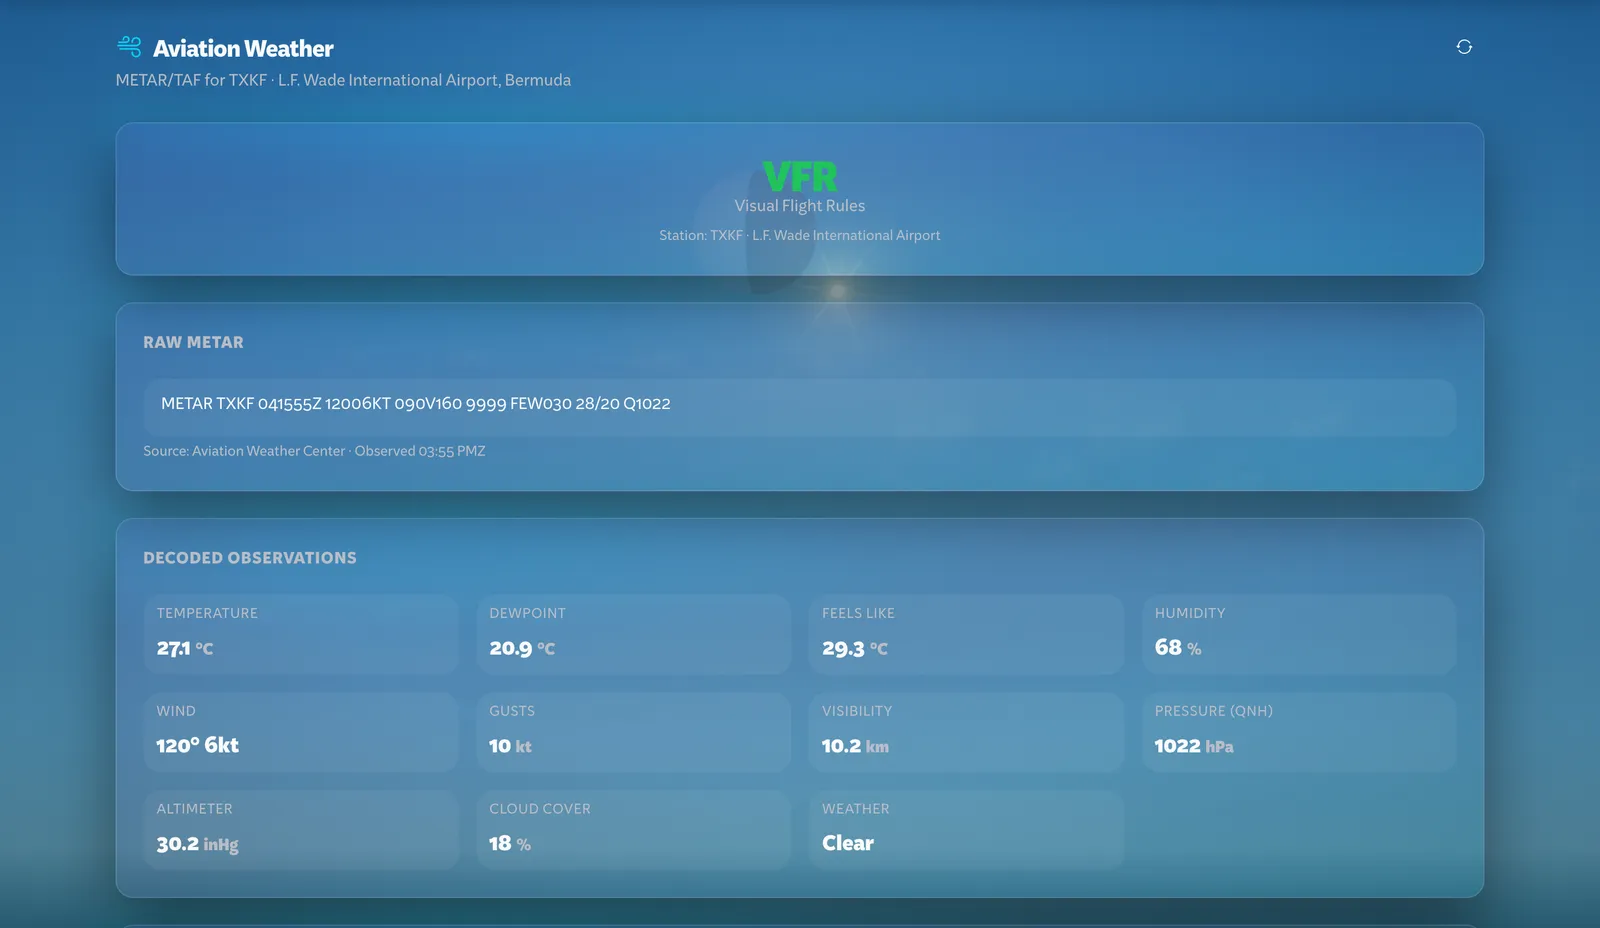This screenshot has width=1600, height=928.
Task: Click the Cloud Cover 18 % value
Action: click(x=510, y=843)
